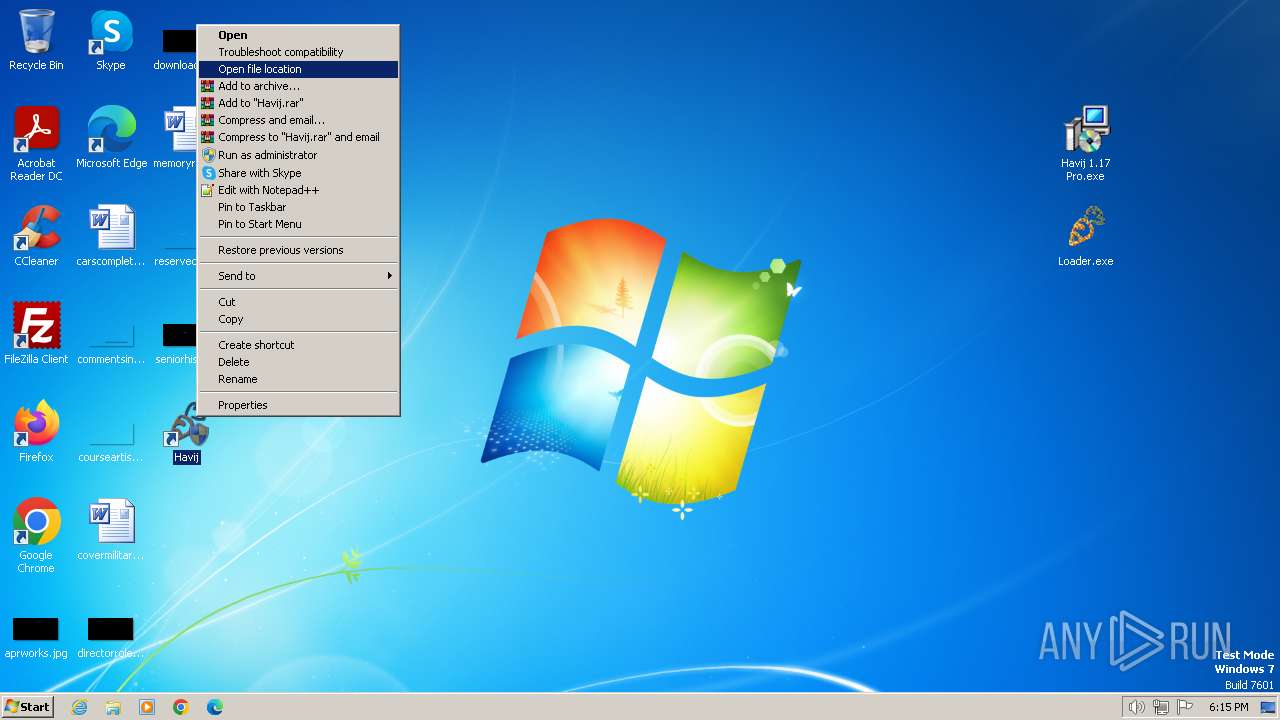Choose Restore previous versions

(299, 250)
